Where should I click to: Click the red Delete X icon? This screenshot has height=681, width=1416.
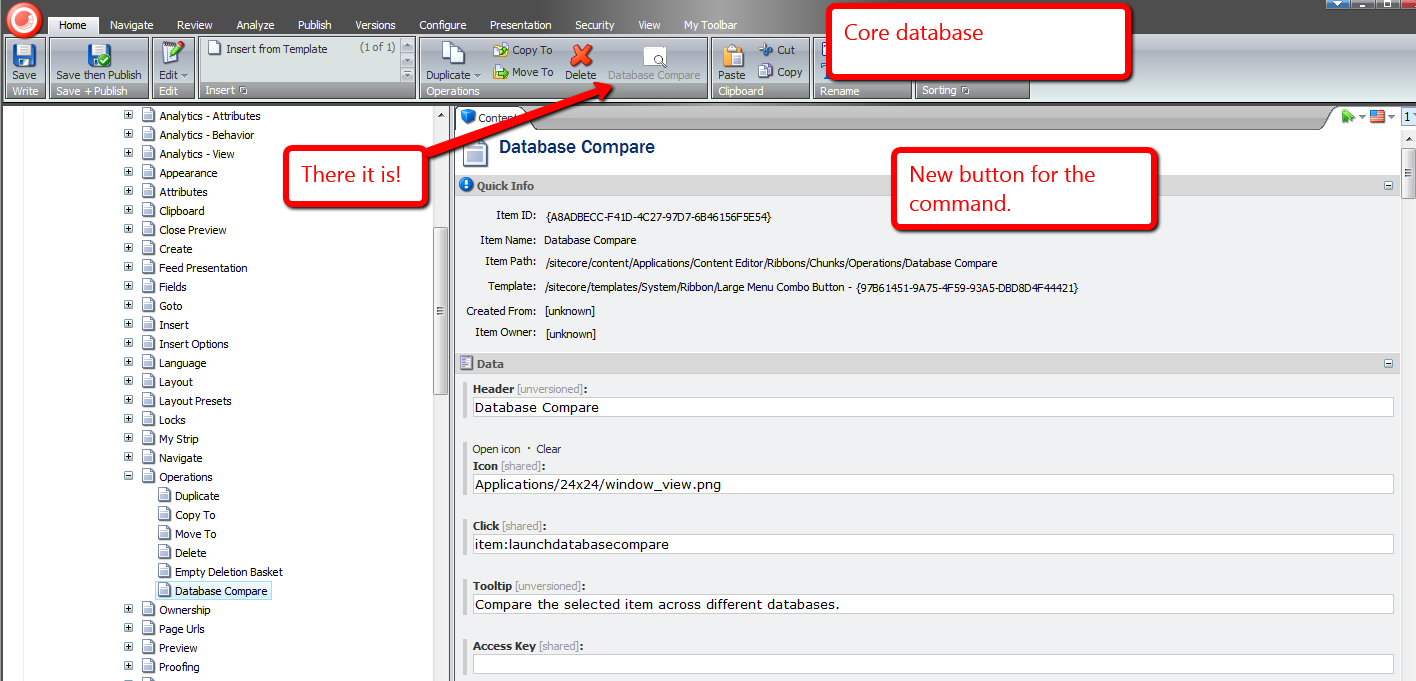580,56
